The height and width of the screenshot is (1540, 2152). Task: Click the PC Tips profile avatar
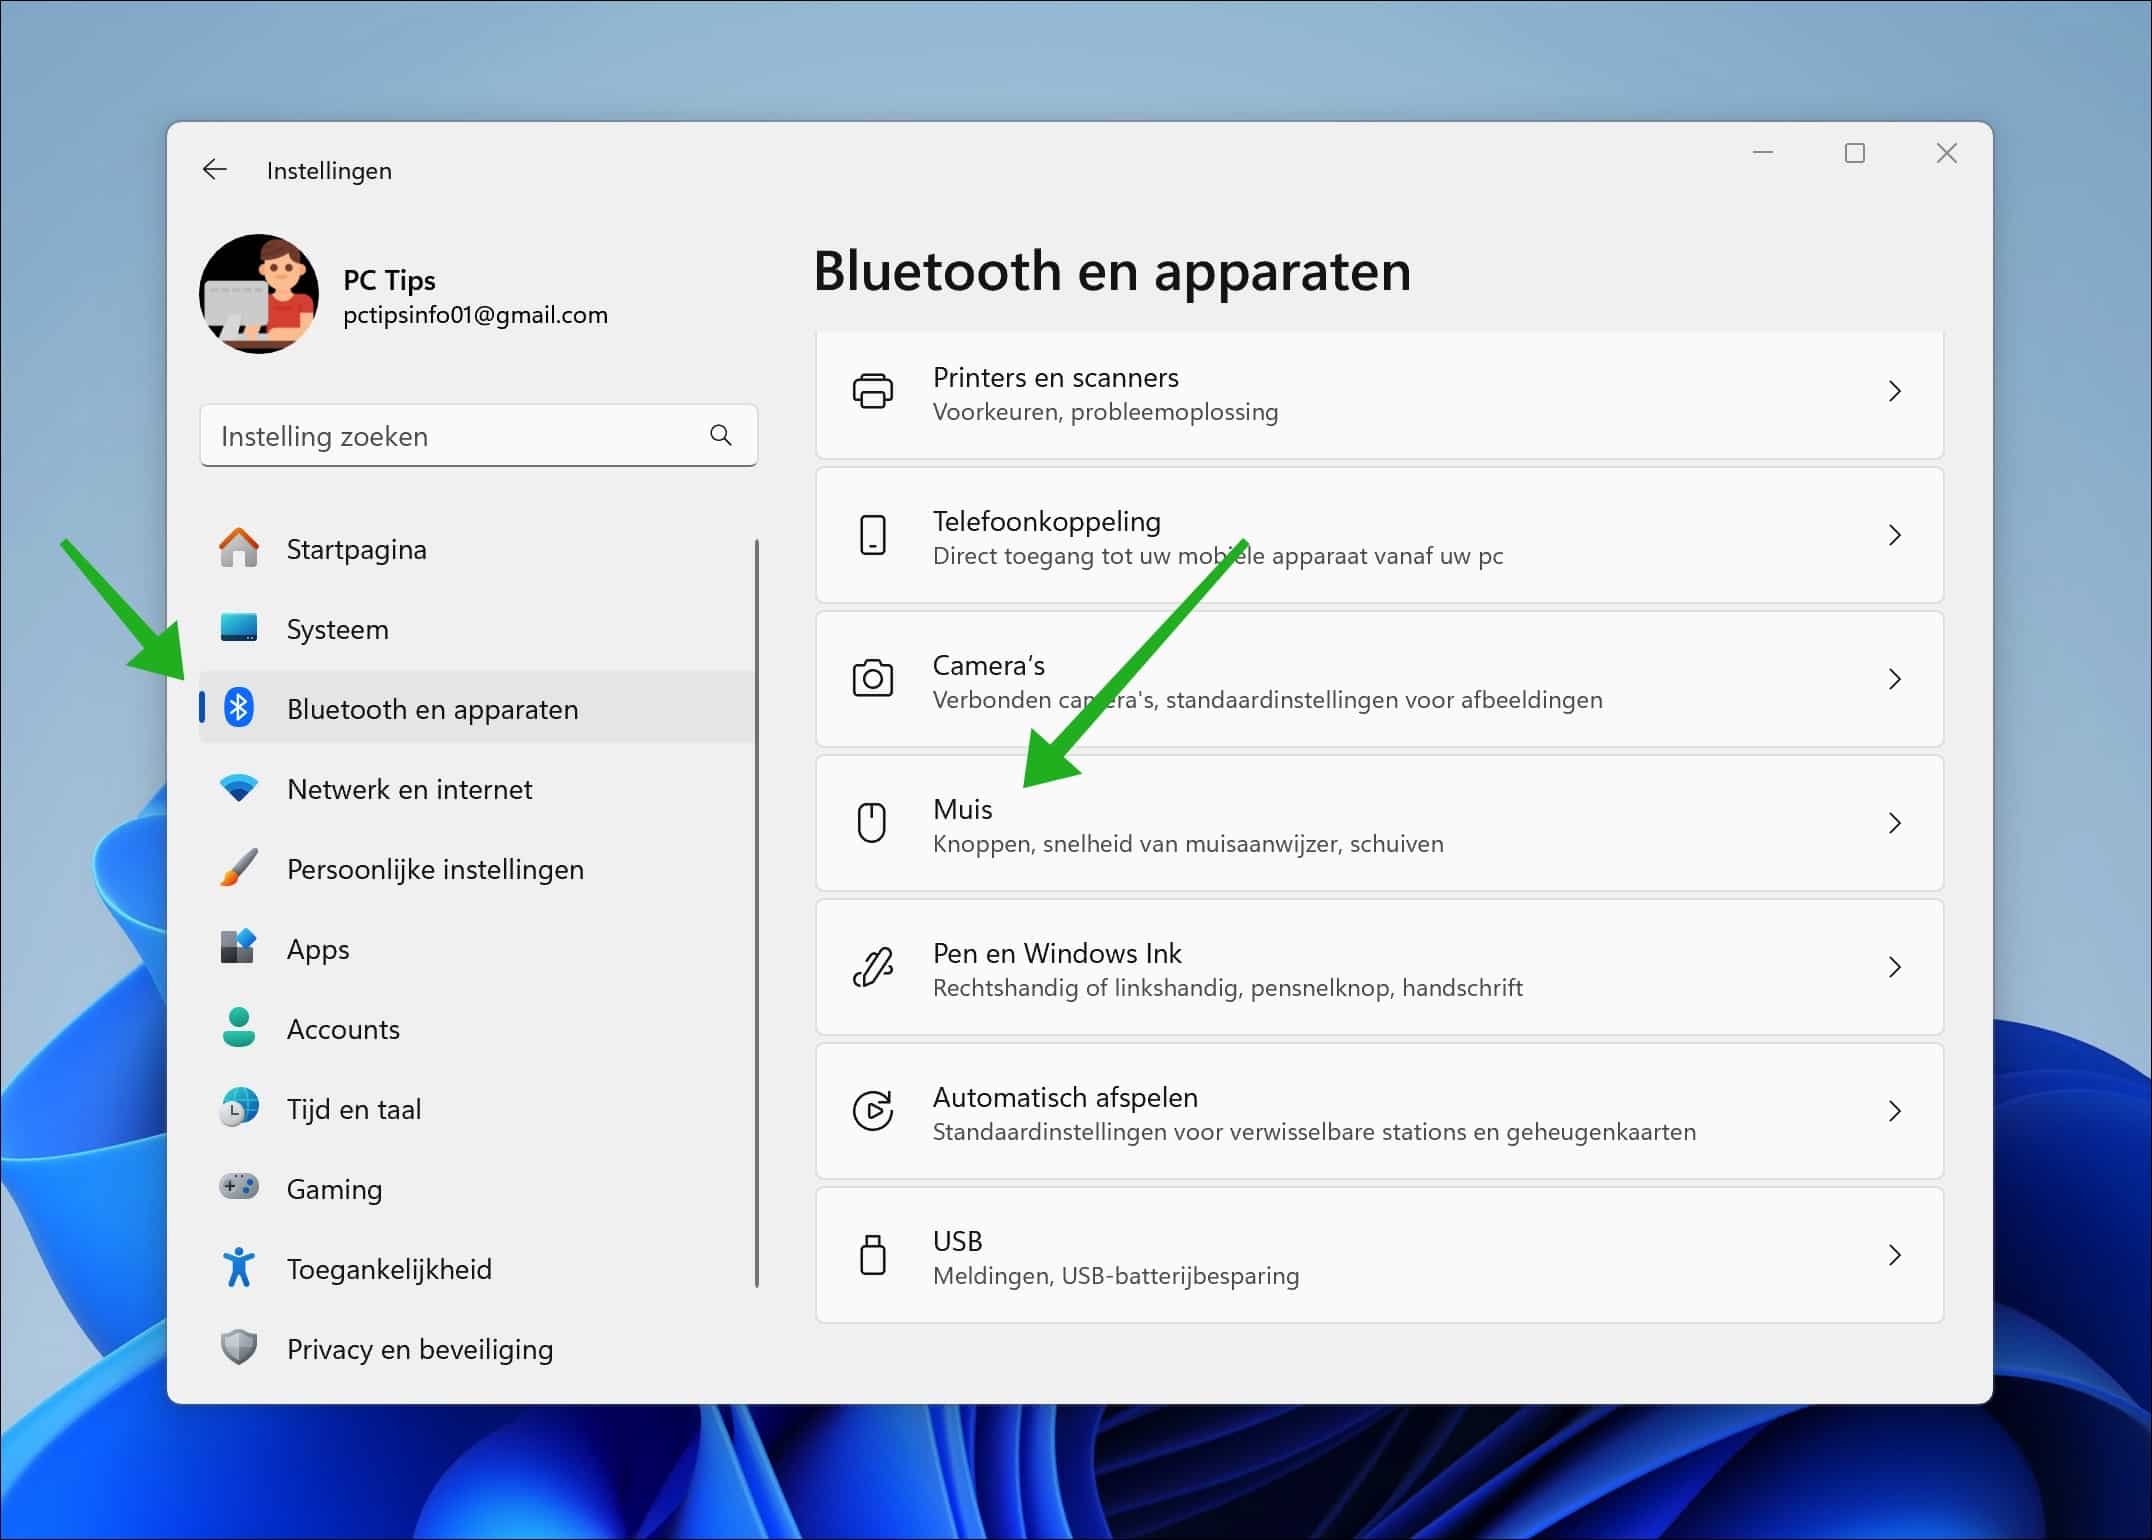click(258, 293)
